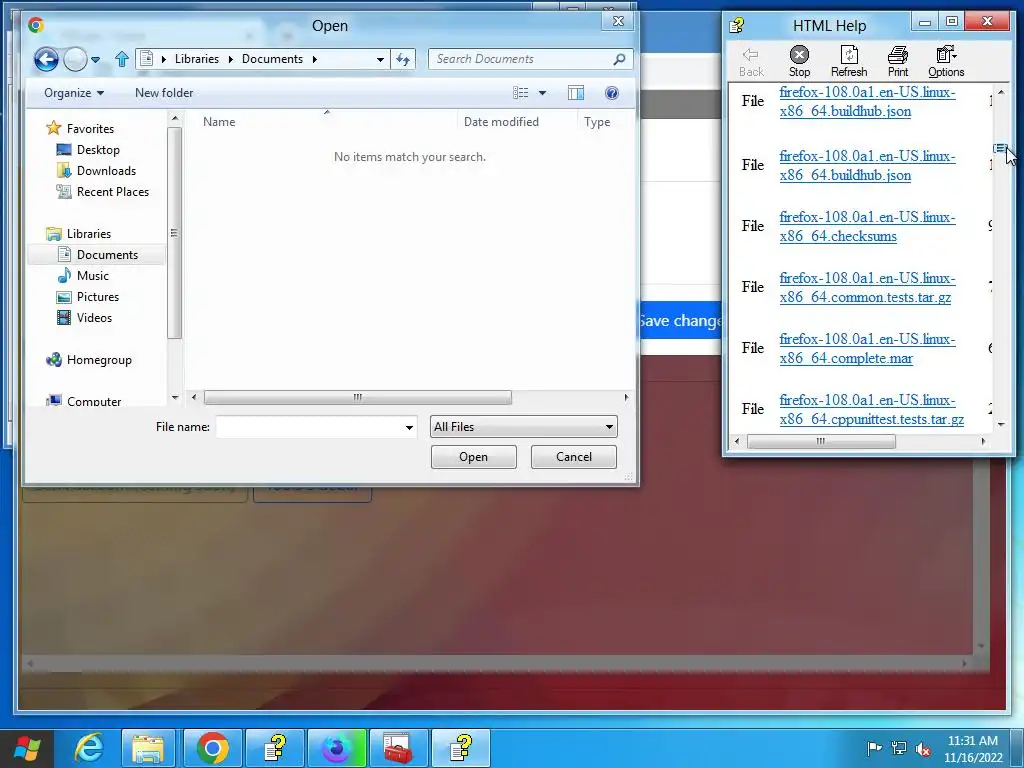Viewport: 1024px width, 768px height.
Task: Go up one folder level arrow
Action: (x=121, y=59)
